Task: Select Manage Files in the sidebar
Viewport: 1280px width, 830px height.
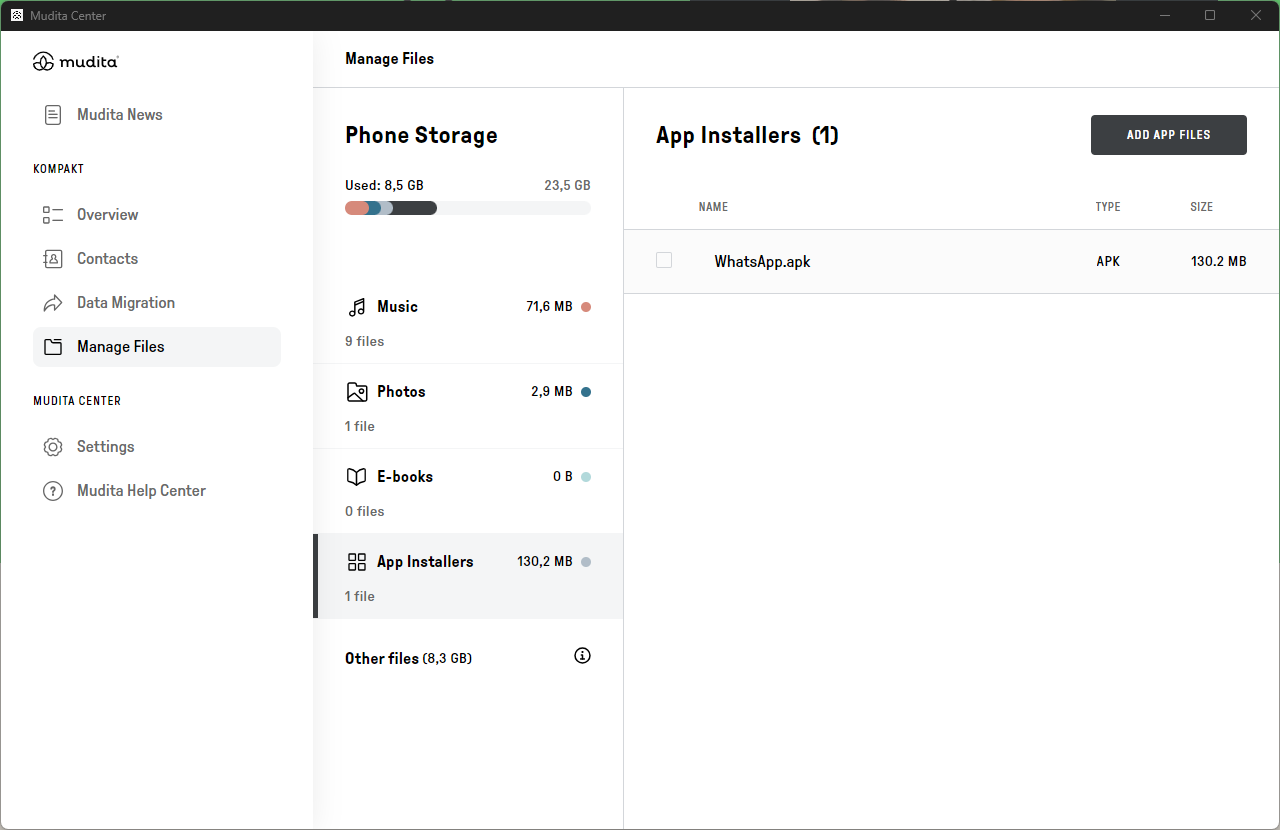Action: click(157, 347)
